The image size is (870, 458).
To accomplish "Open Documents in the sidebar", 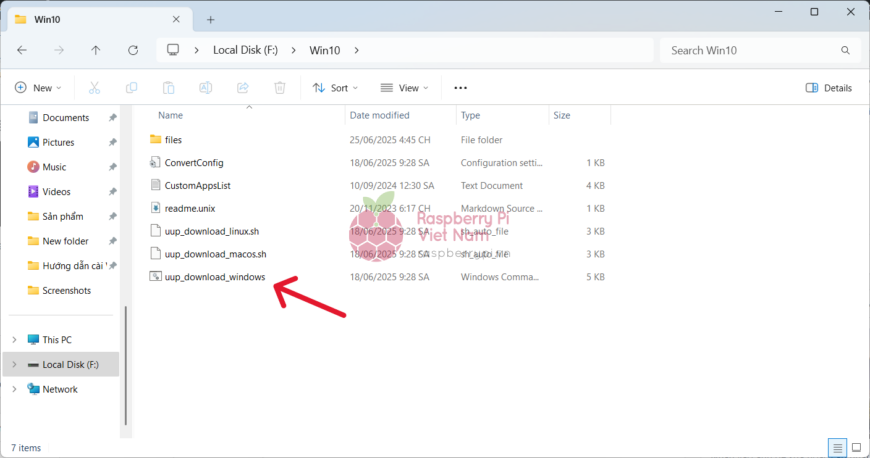I will [x=65, y=118].
